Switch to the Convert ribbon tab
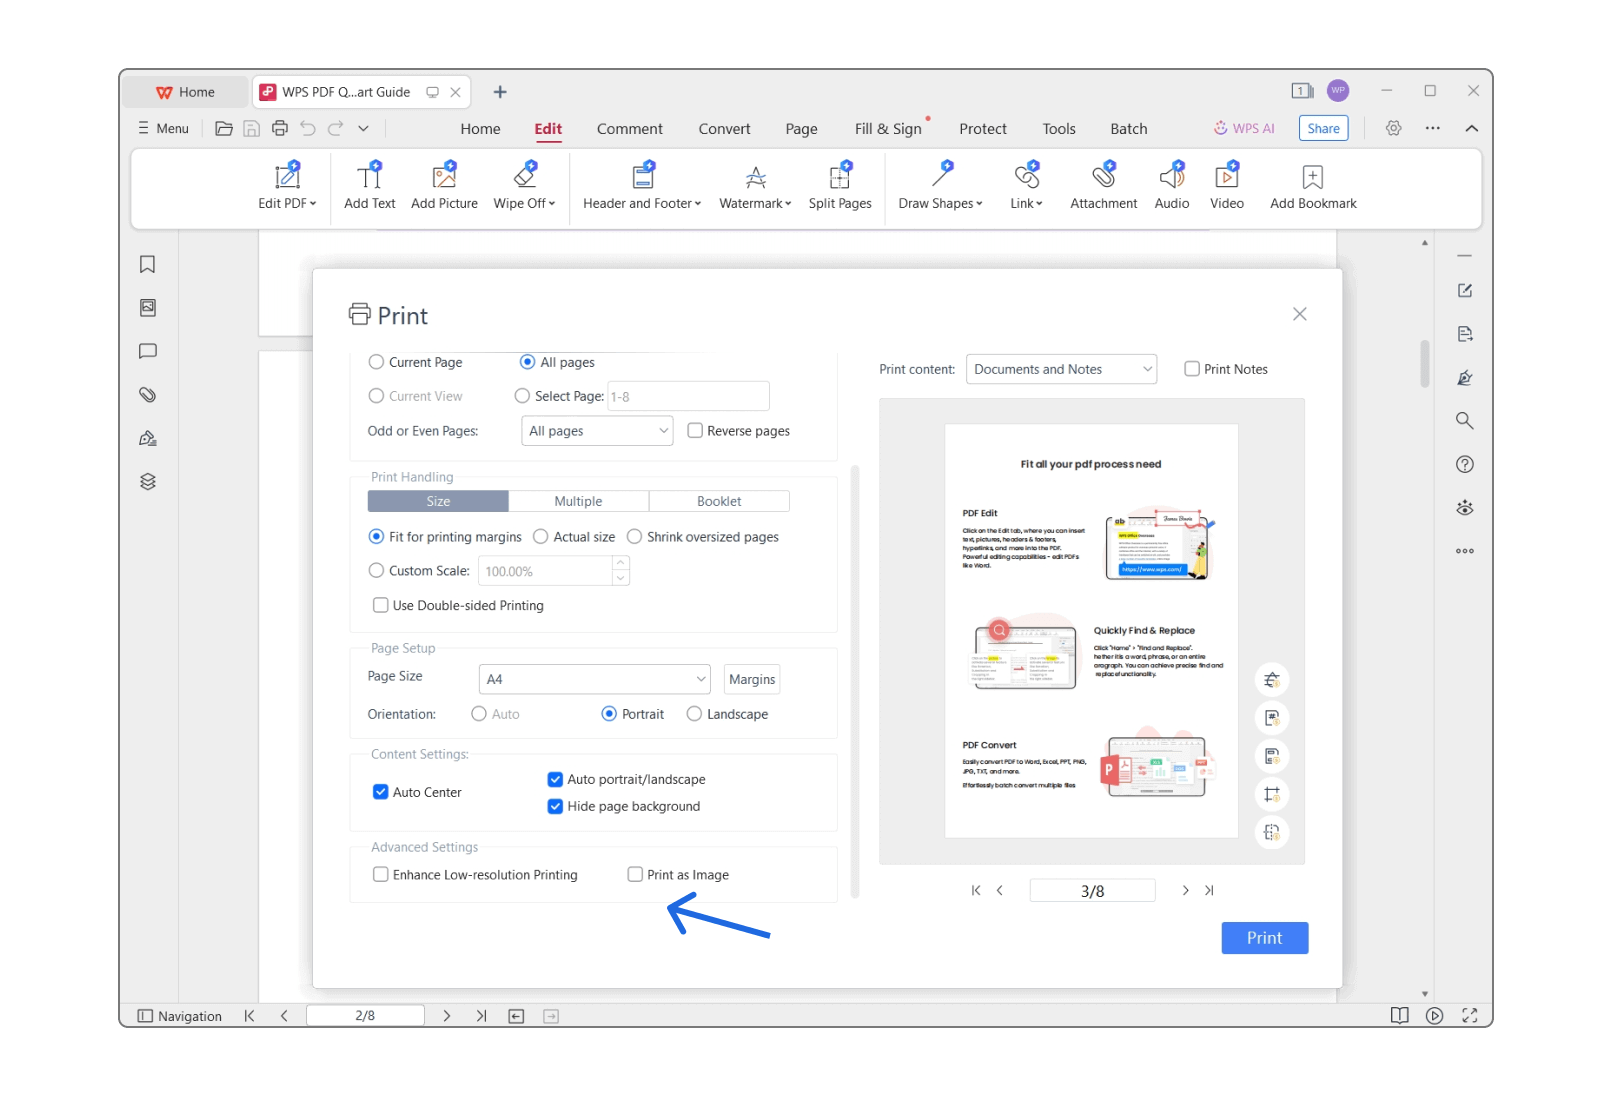 (724, 129)
